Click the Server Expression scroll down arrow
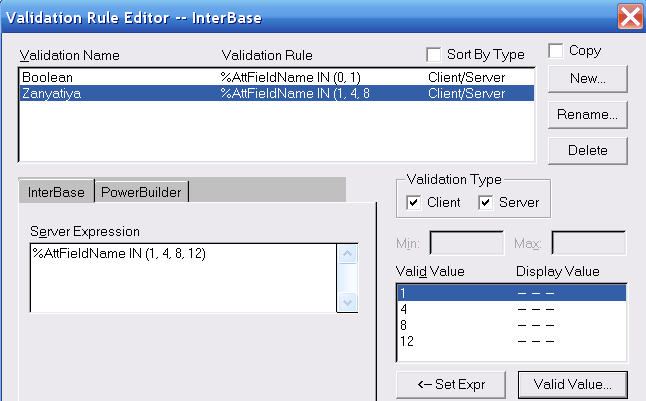Viewport: 646px width, 401px height. [x=347, y=303]
